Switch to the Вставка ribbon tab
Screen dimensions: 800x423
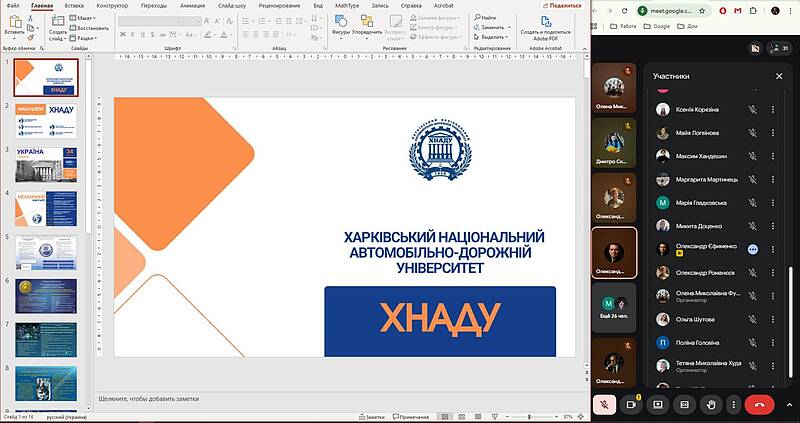click(x=74, y=5)
